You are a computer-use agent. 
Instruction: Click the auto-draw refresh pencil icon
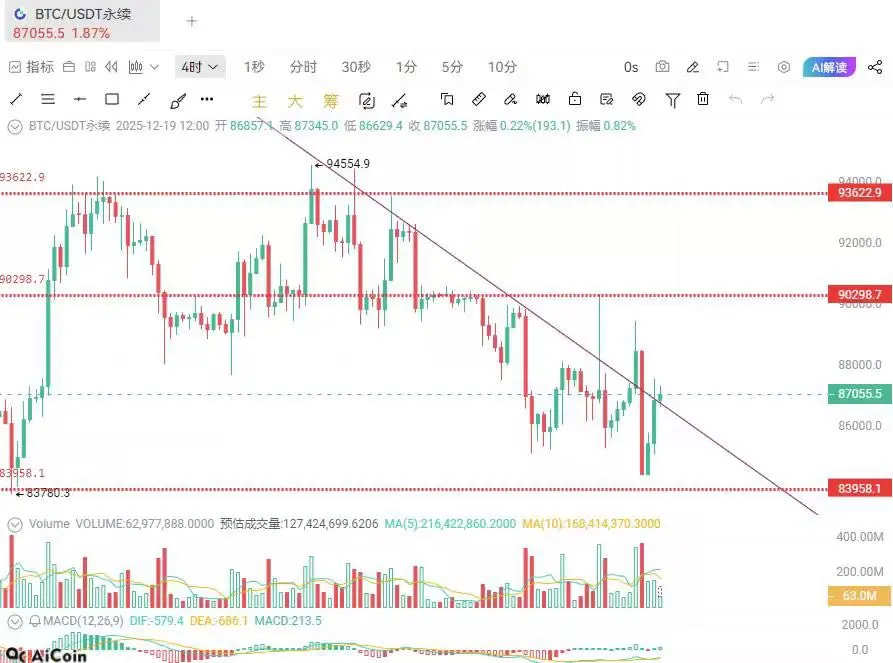coord(367,101)
